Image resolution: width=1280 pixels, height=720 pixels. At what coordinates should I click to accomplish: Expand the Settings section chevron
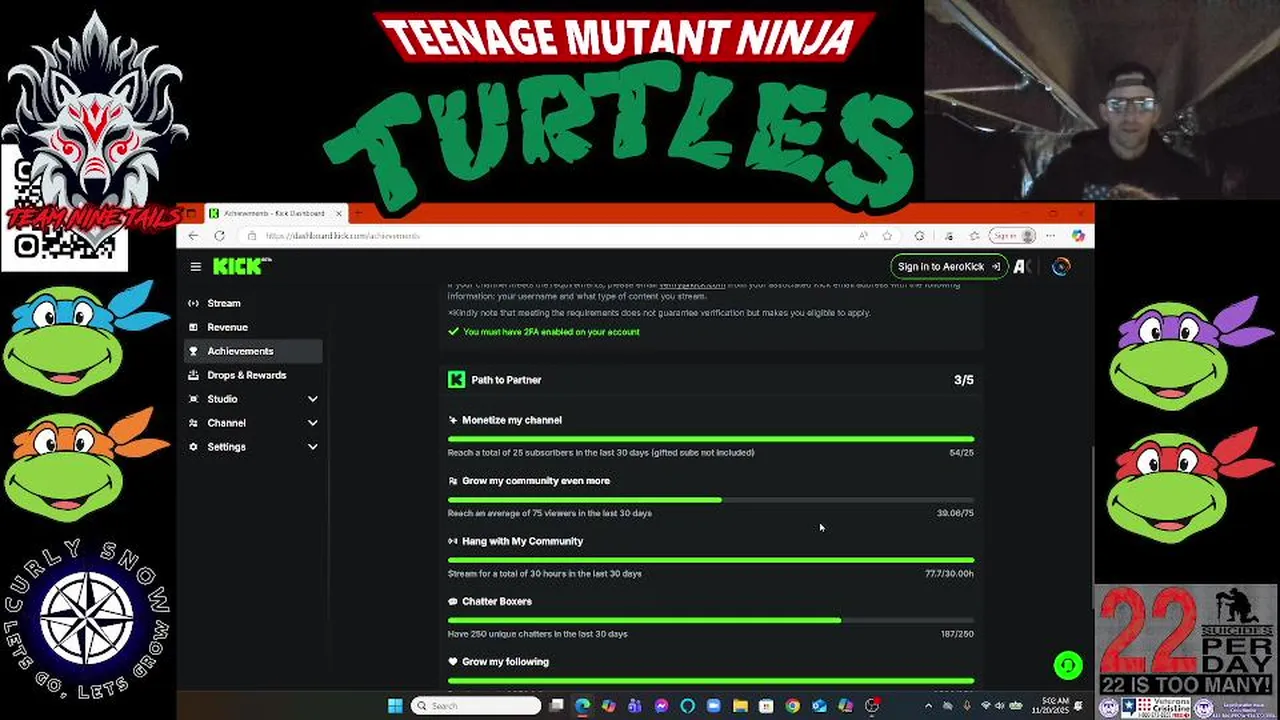[x=312, y=447]
